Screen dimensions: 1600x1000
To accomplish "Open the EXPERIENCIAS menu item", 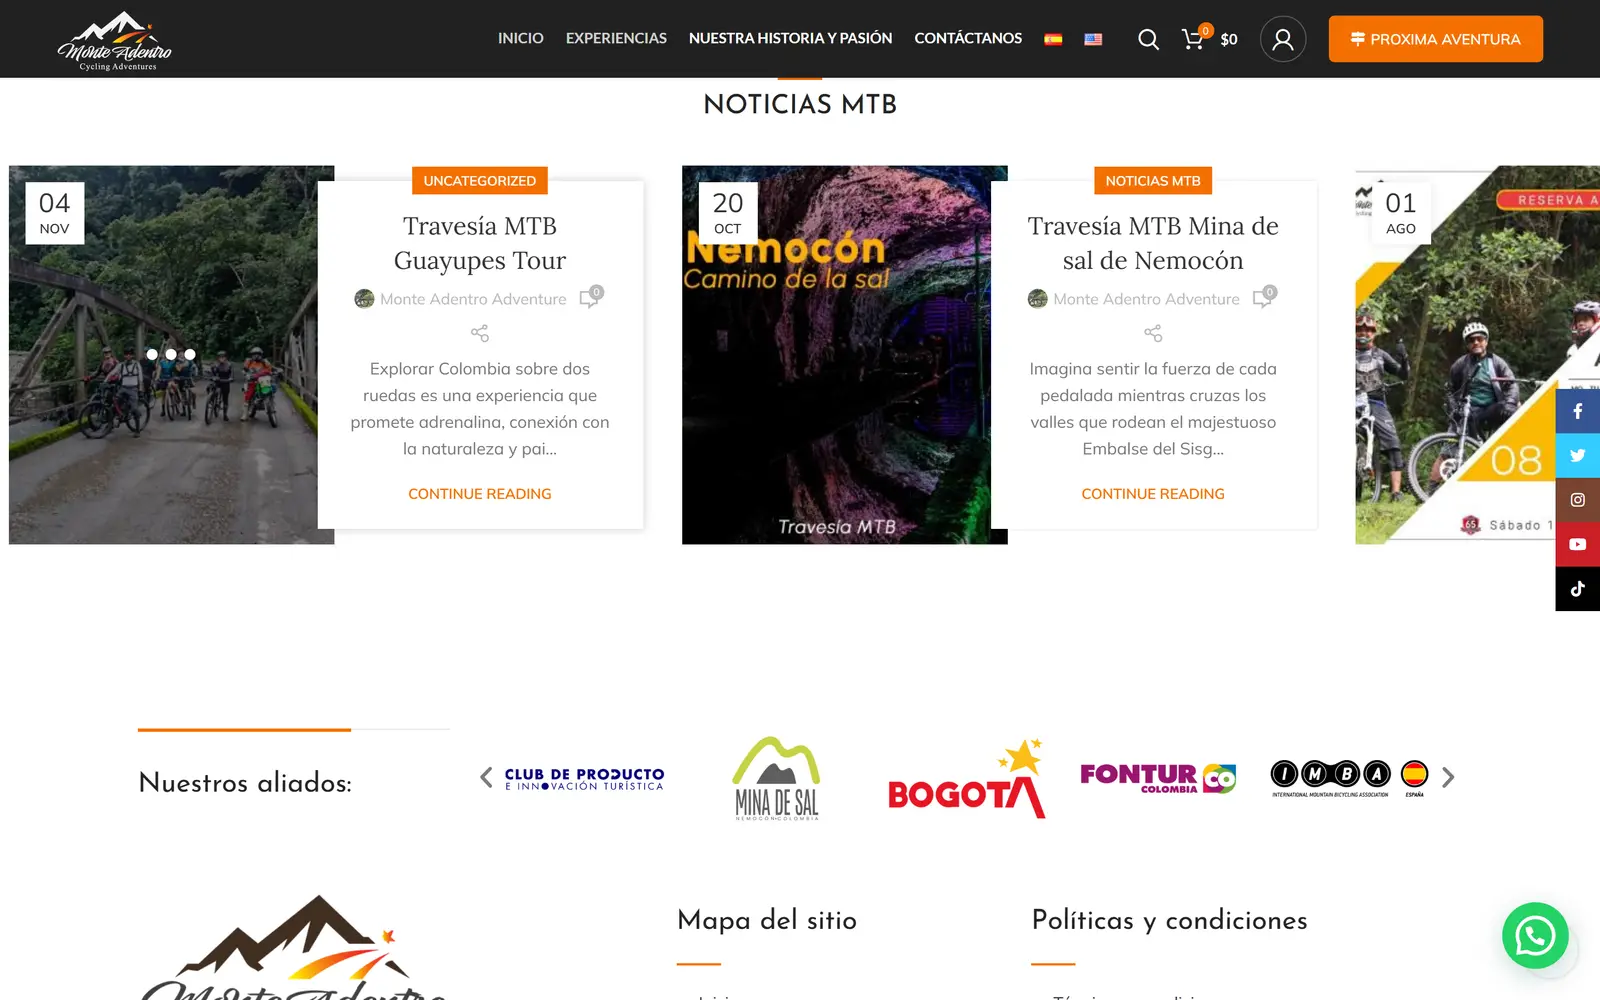I will pyautogui.click(x=616, y=38).
